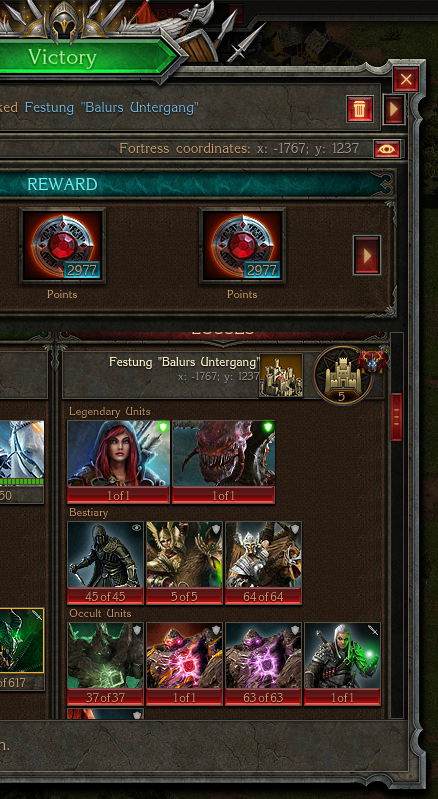Advance reward list with red arrow button
The image size is (438, 799).
click(367, 255)
